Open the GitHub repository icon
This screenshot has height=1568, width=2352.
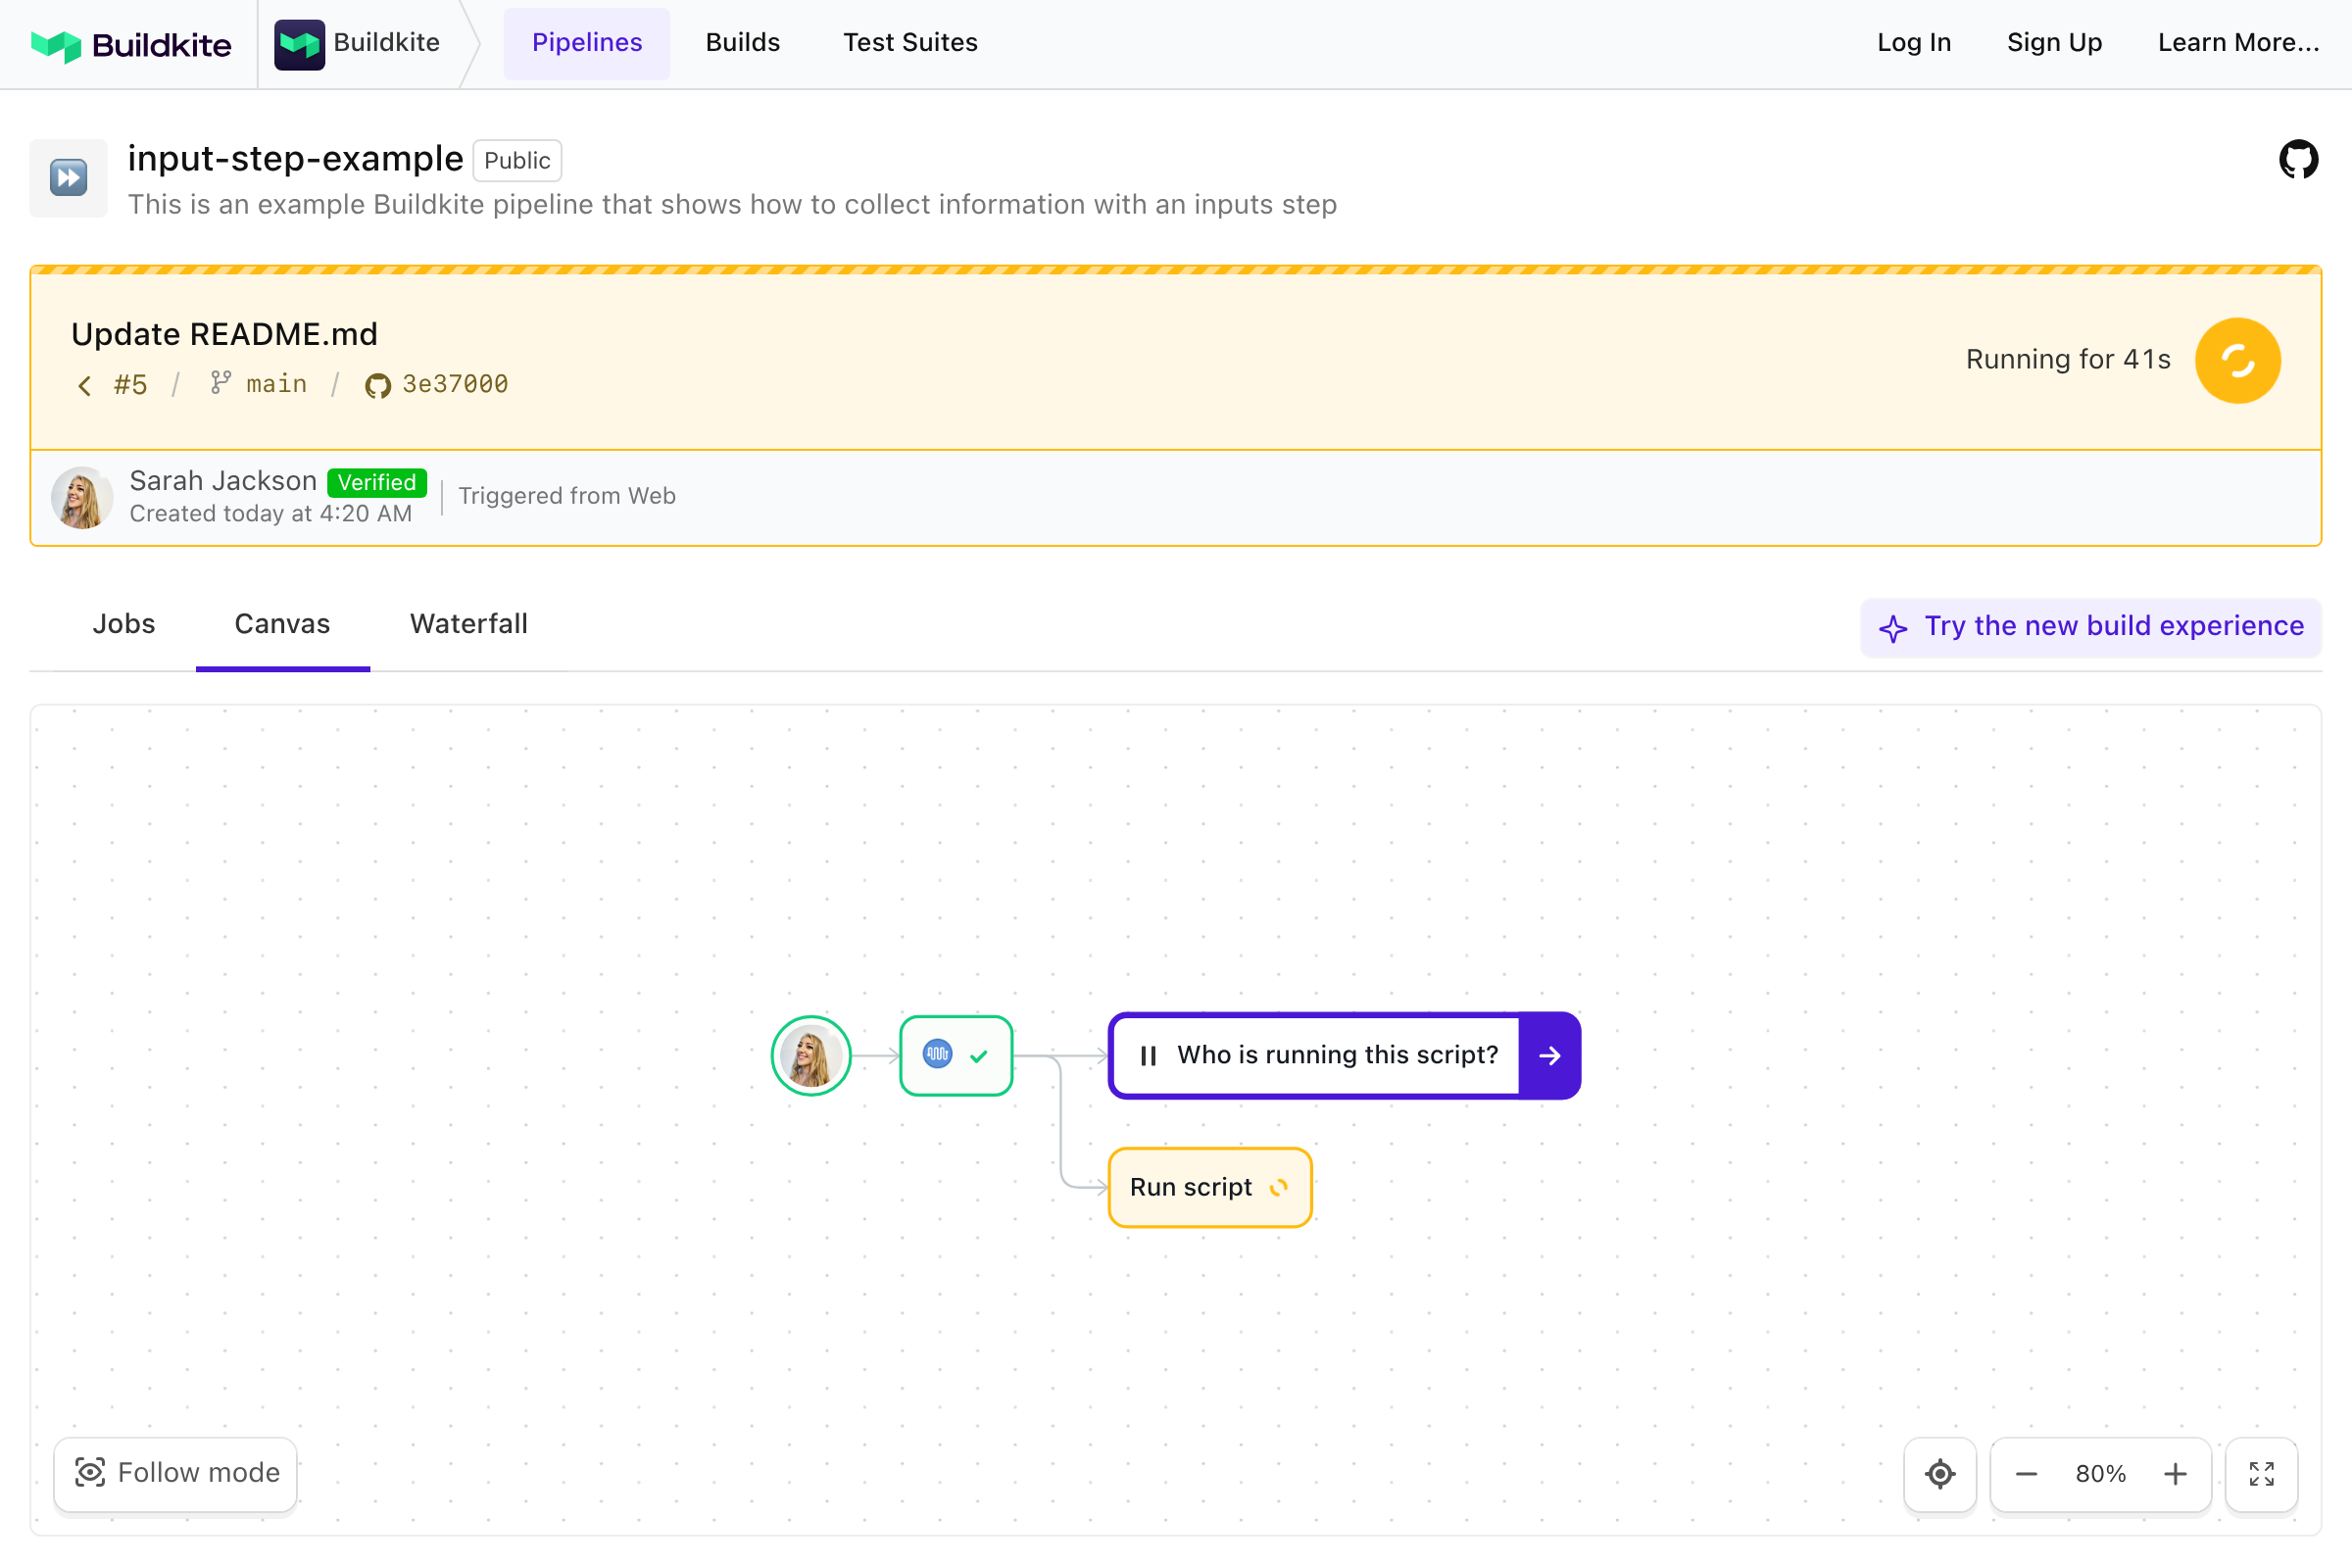point(2297,159)
